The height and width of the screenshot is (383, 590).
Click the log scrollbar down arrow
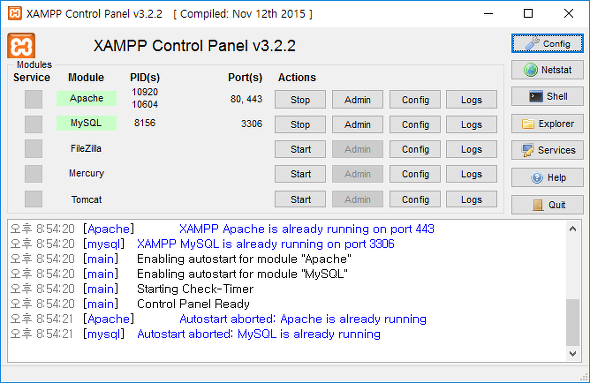(x=573, y=354)
